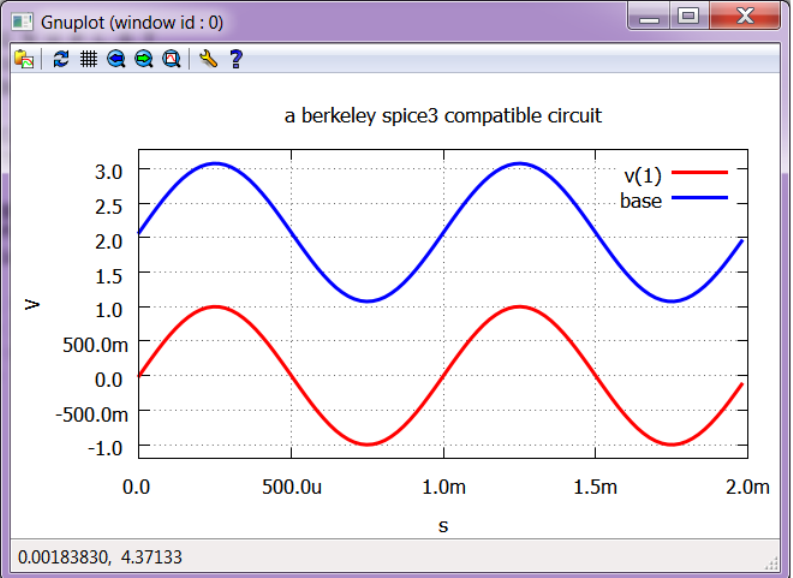Click the '-500.0m' y-axis tick label

coord(92,415)
